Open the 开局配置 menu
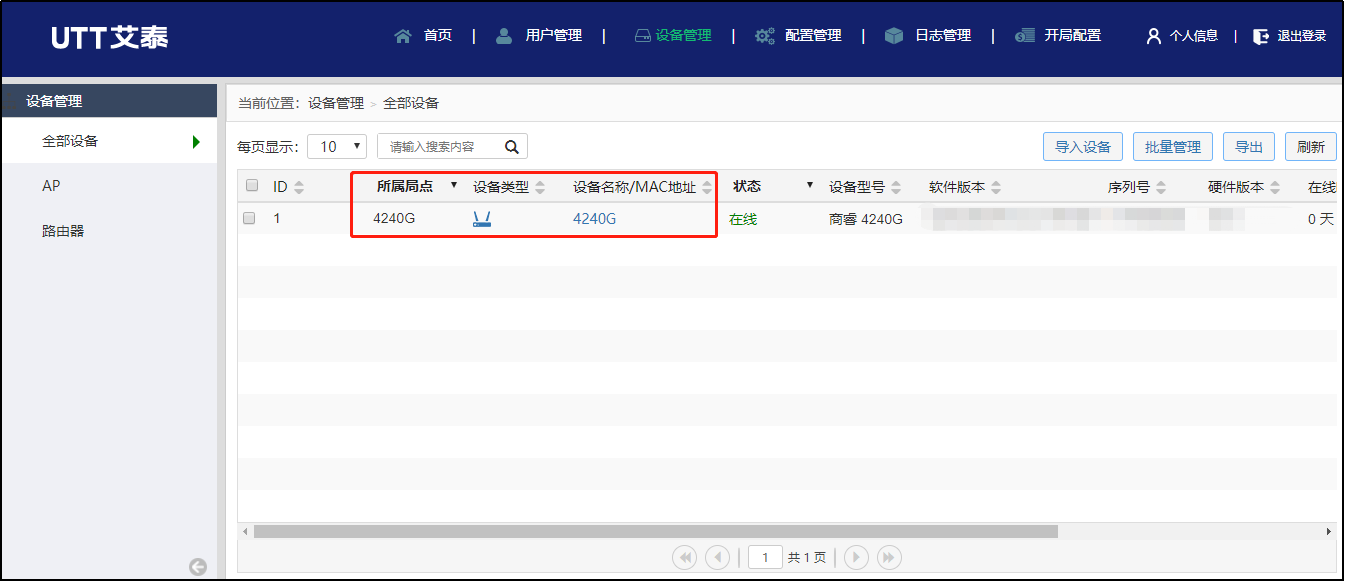The width and height of the screenshot is (1346, 583). click(1073, 36)
